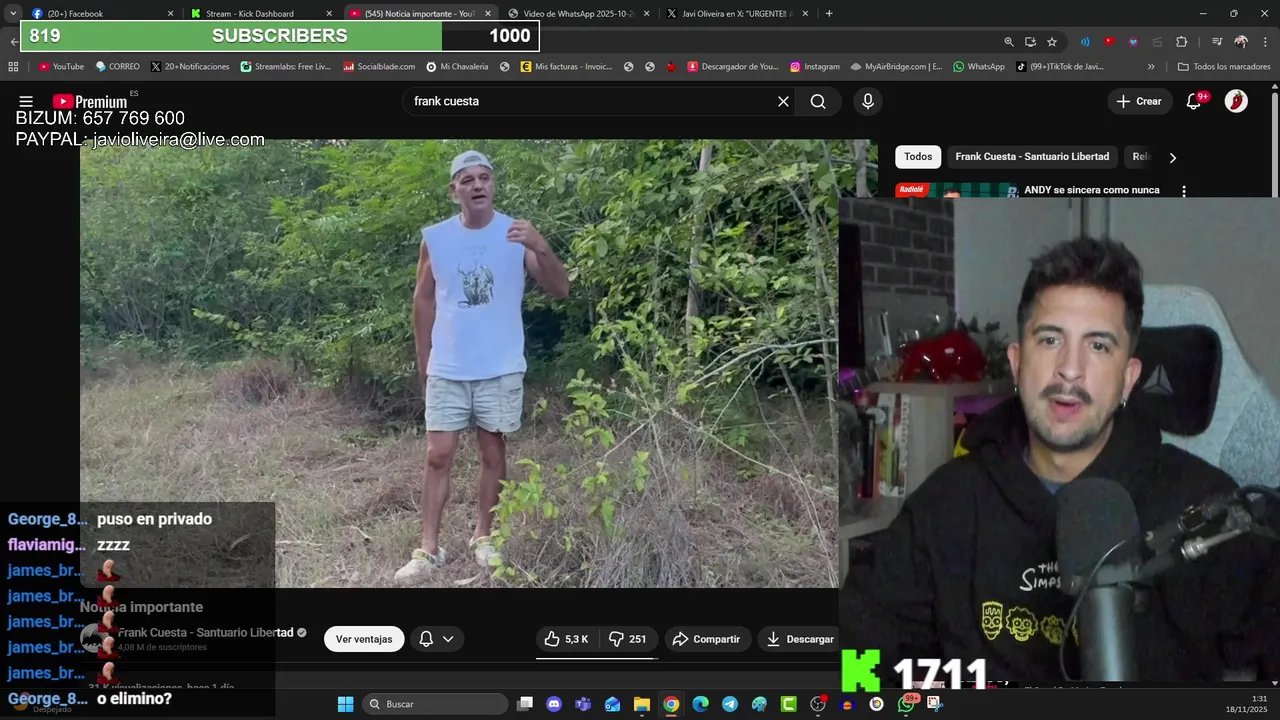The height and width of the screenshot is (720, 1280).
Task: Open the YouTube bookmark
Action: point(61,67)
